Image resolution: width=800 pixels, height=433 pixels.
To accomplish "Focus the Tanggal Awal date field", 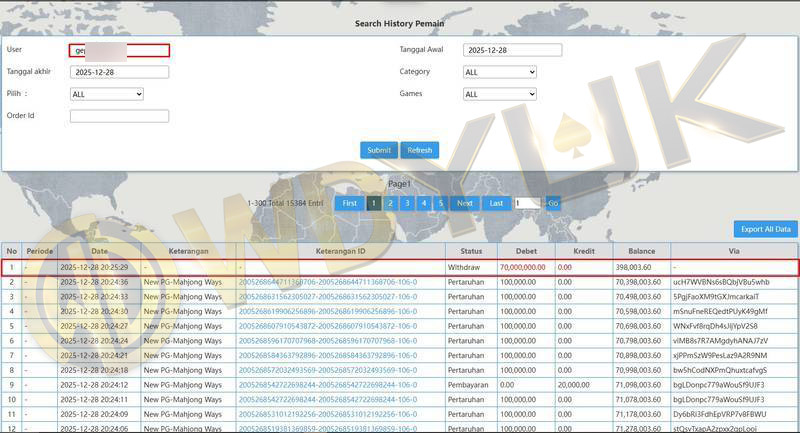I will click(512, 50).
